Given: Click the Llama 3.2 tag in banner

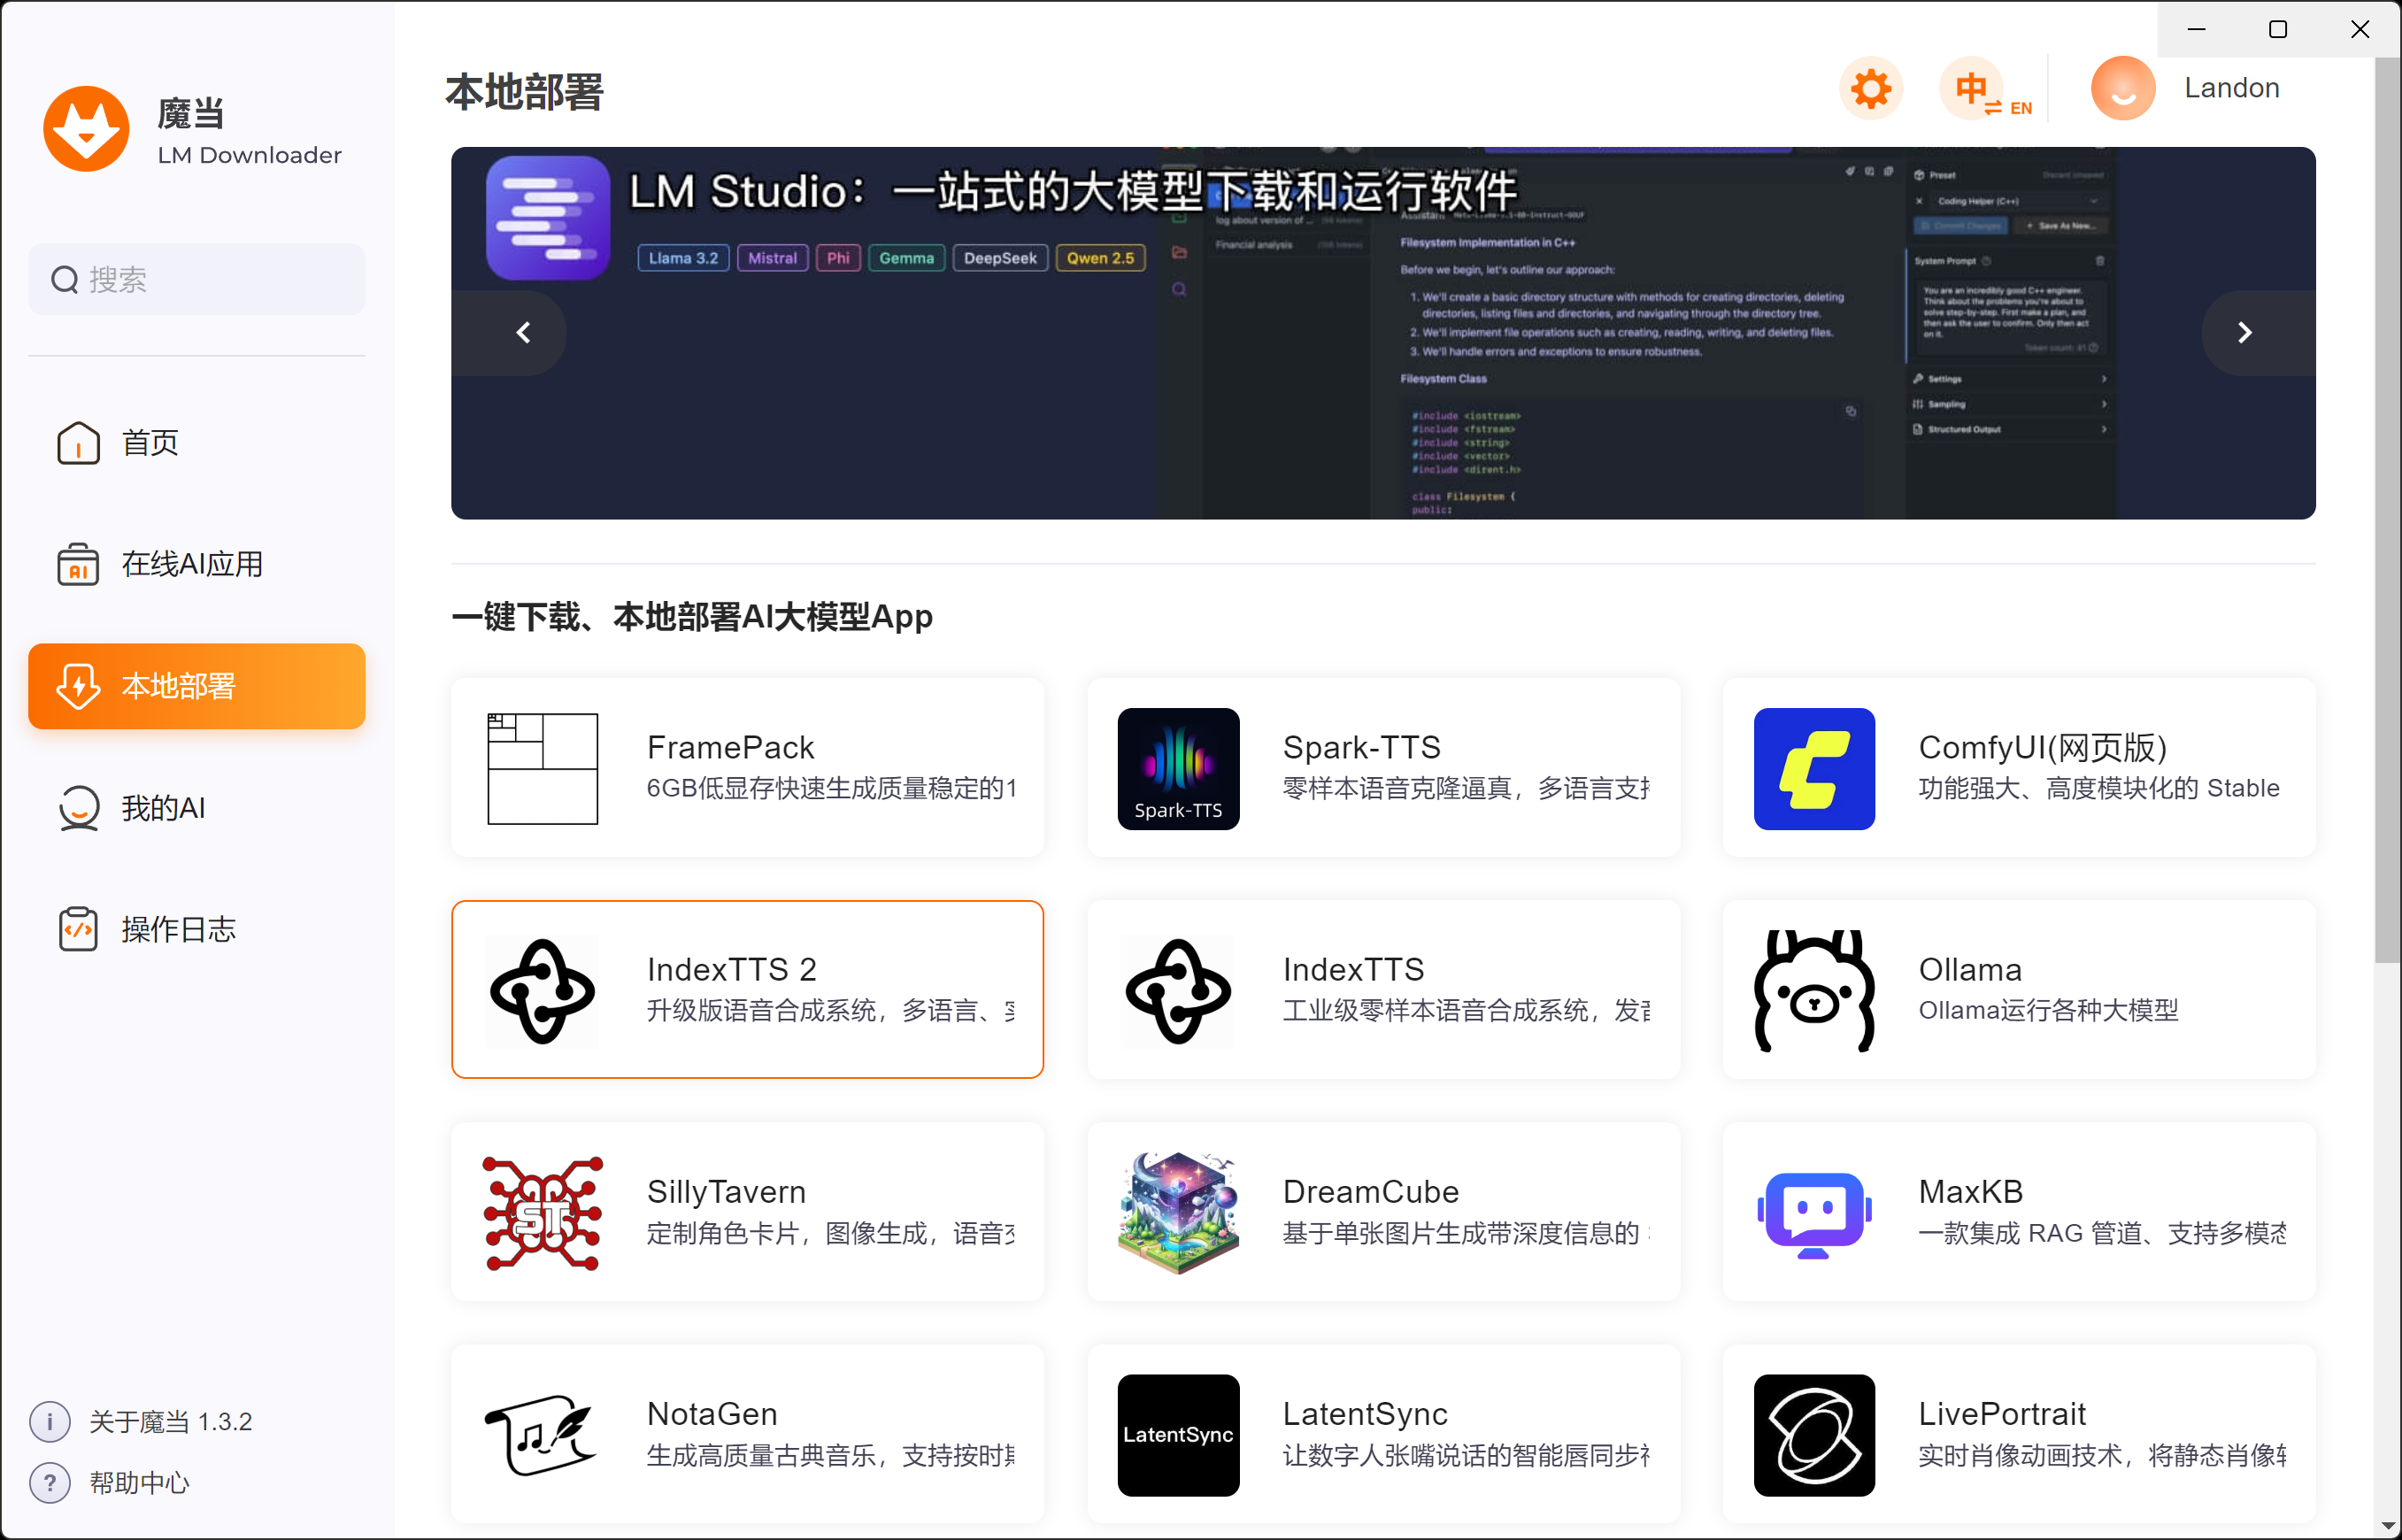Looking at the screenshot, I should coord(683,258).
